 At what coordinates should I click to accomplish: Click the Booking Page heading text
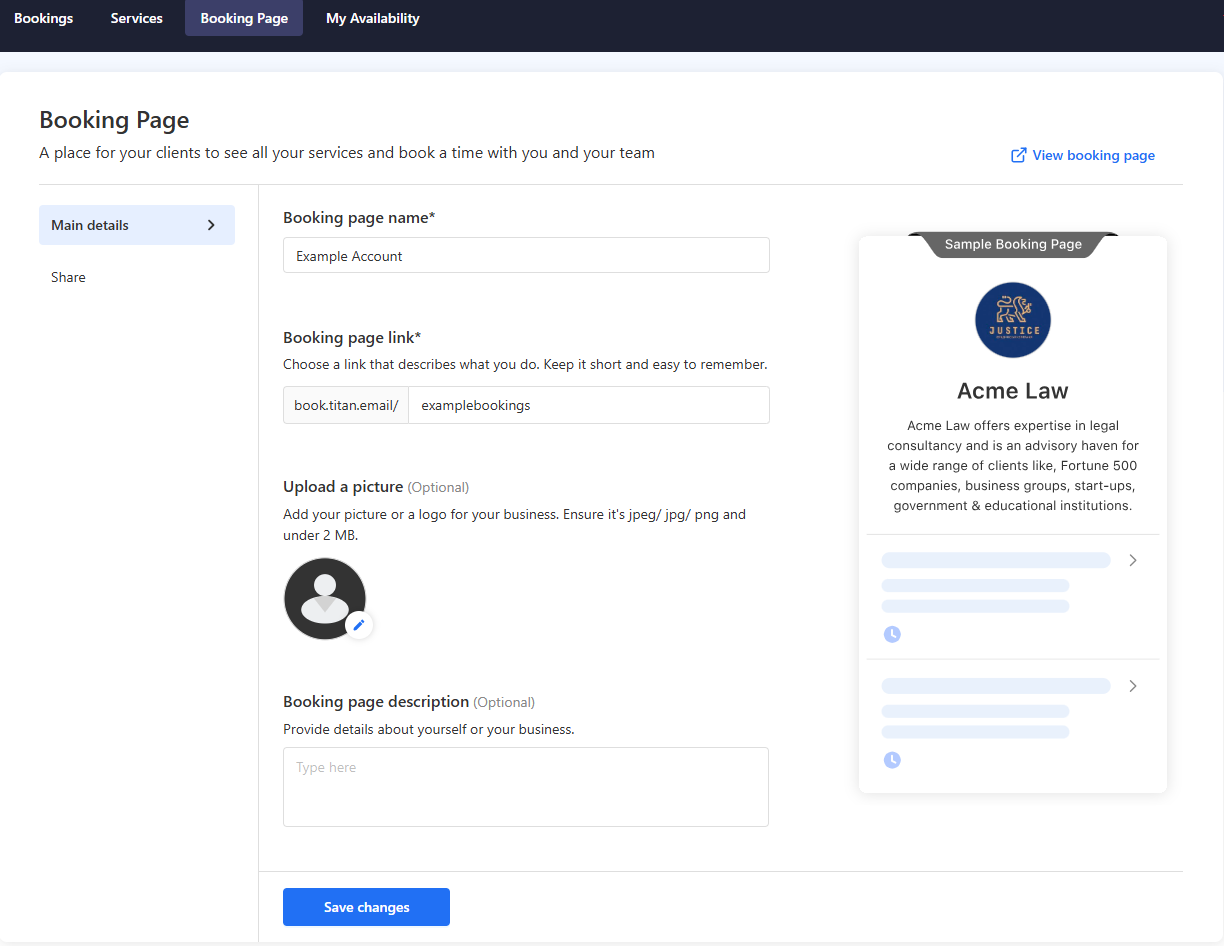click(x=114, y=120)
